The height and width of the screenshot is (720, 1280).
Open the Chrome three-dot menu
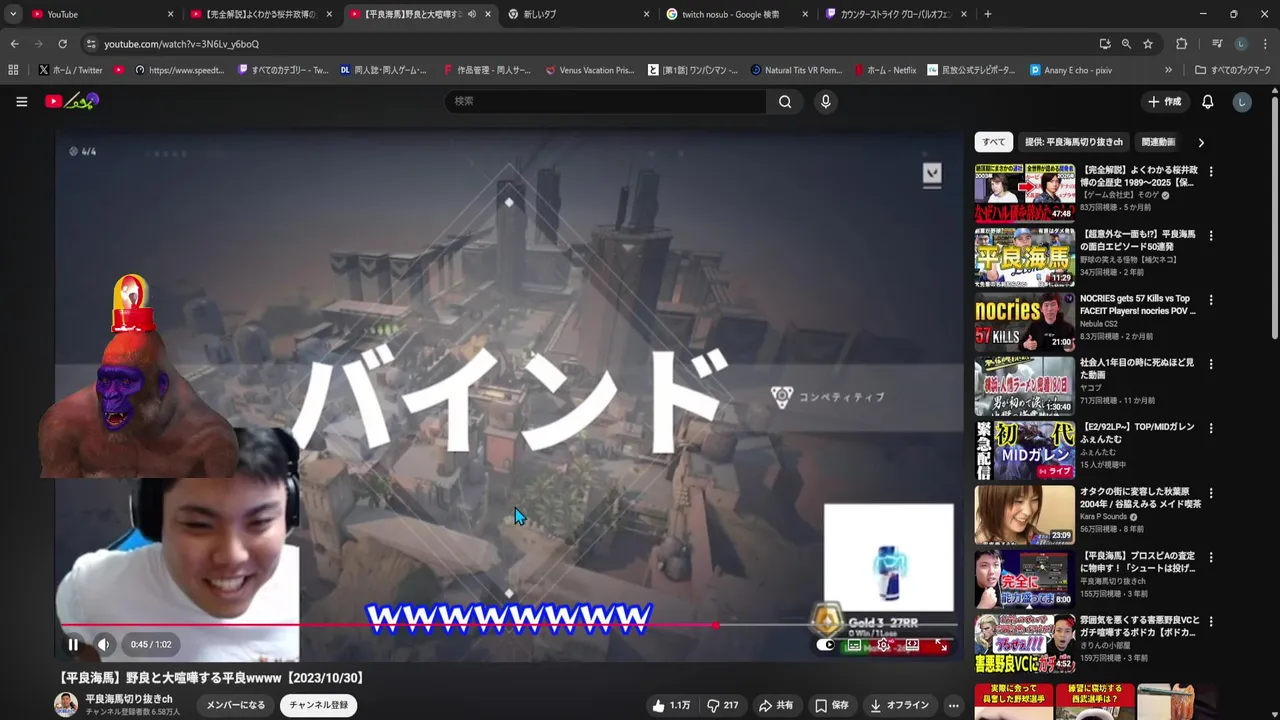(x=1265, y=44)
